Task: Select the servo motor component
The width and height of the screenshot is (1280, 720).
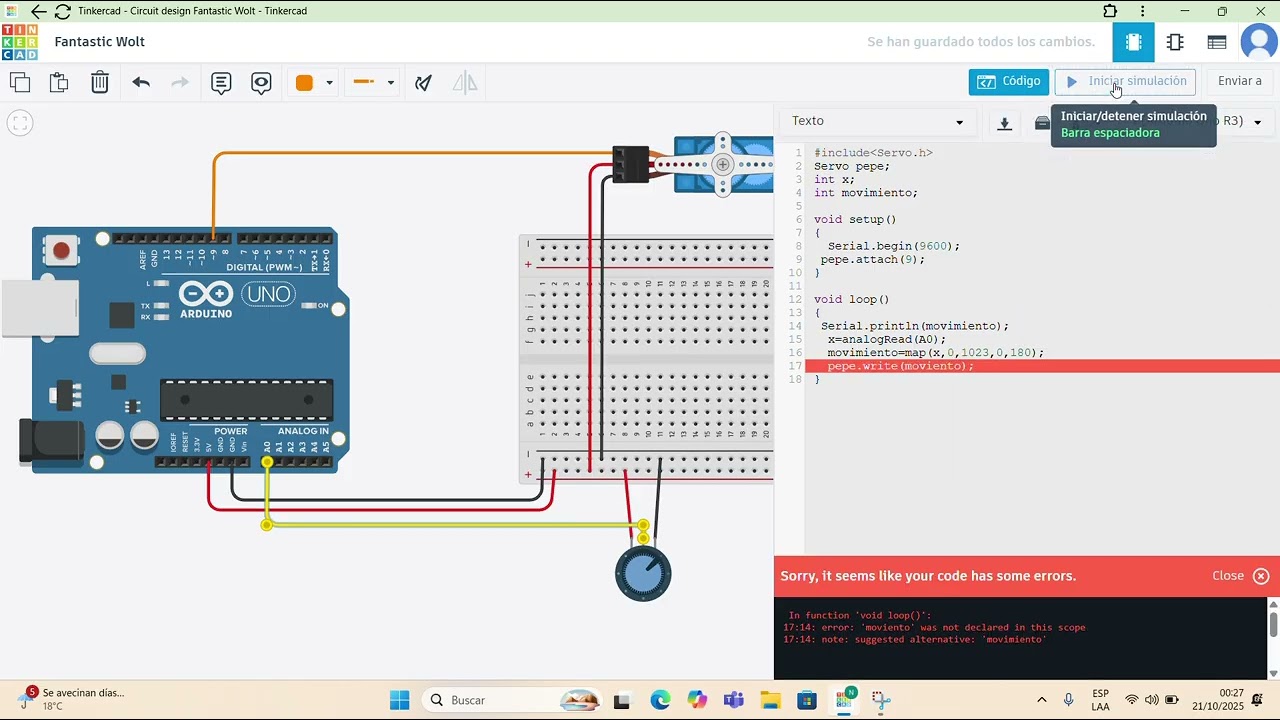Action: click(723, 164)
